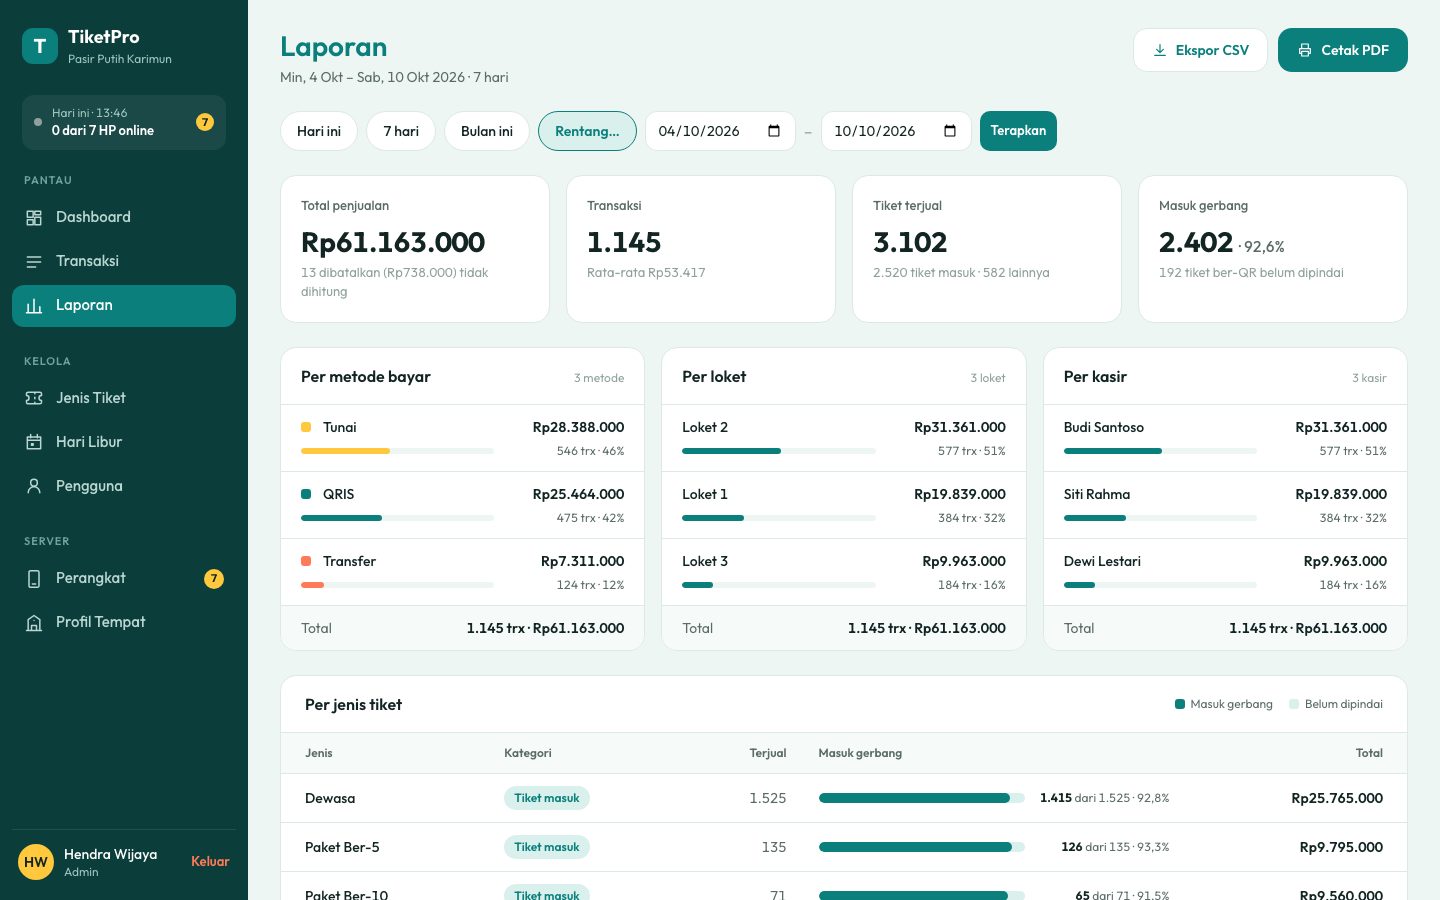The height and width of the screenshot is (900, 1440).
Task: Navigate to Profil Tempat
Action: pyautogui.click(x=124, y=622)
